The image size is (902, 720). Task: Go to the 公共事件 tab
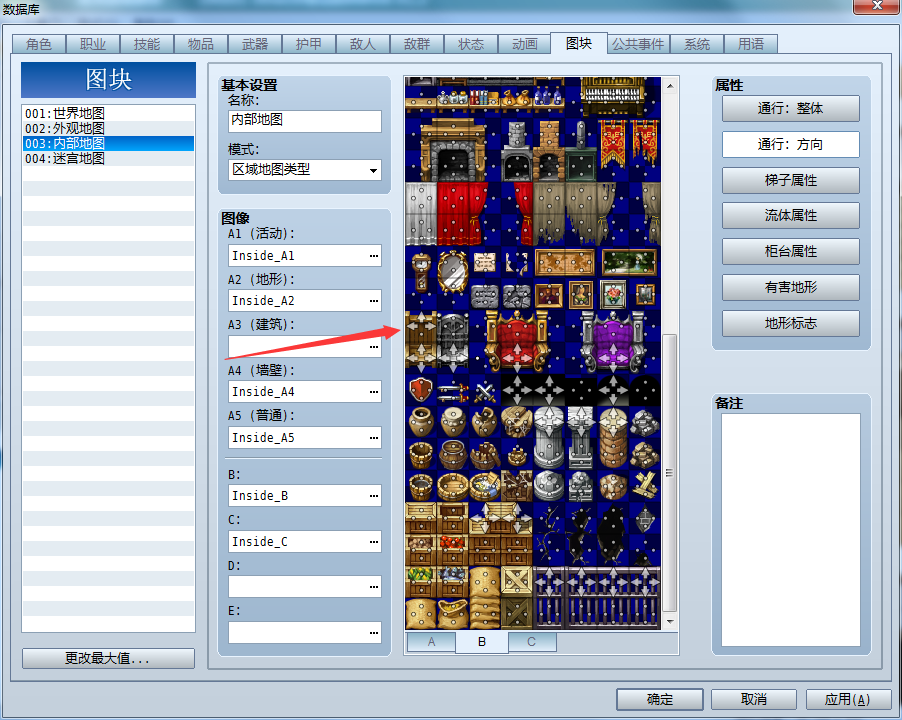[638, 44]
